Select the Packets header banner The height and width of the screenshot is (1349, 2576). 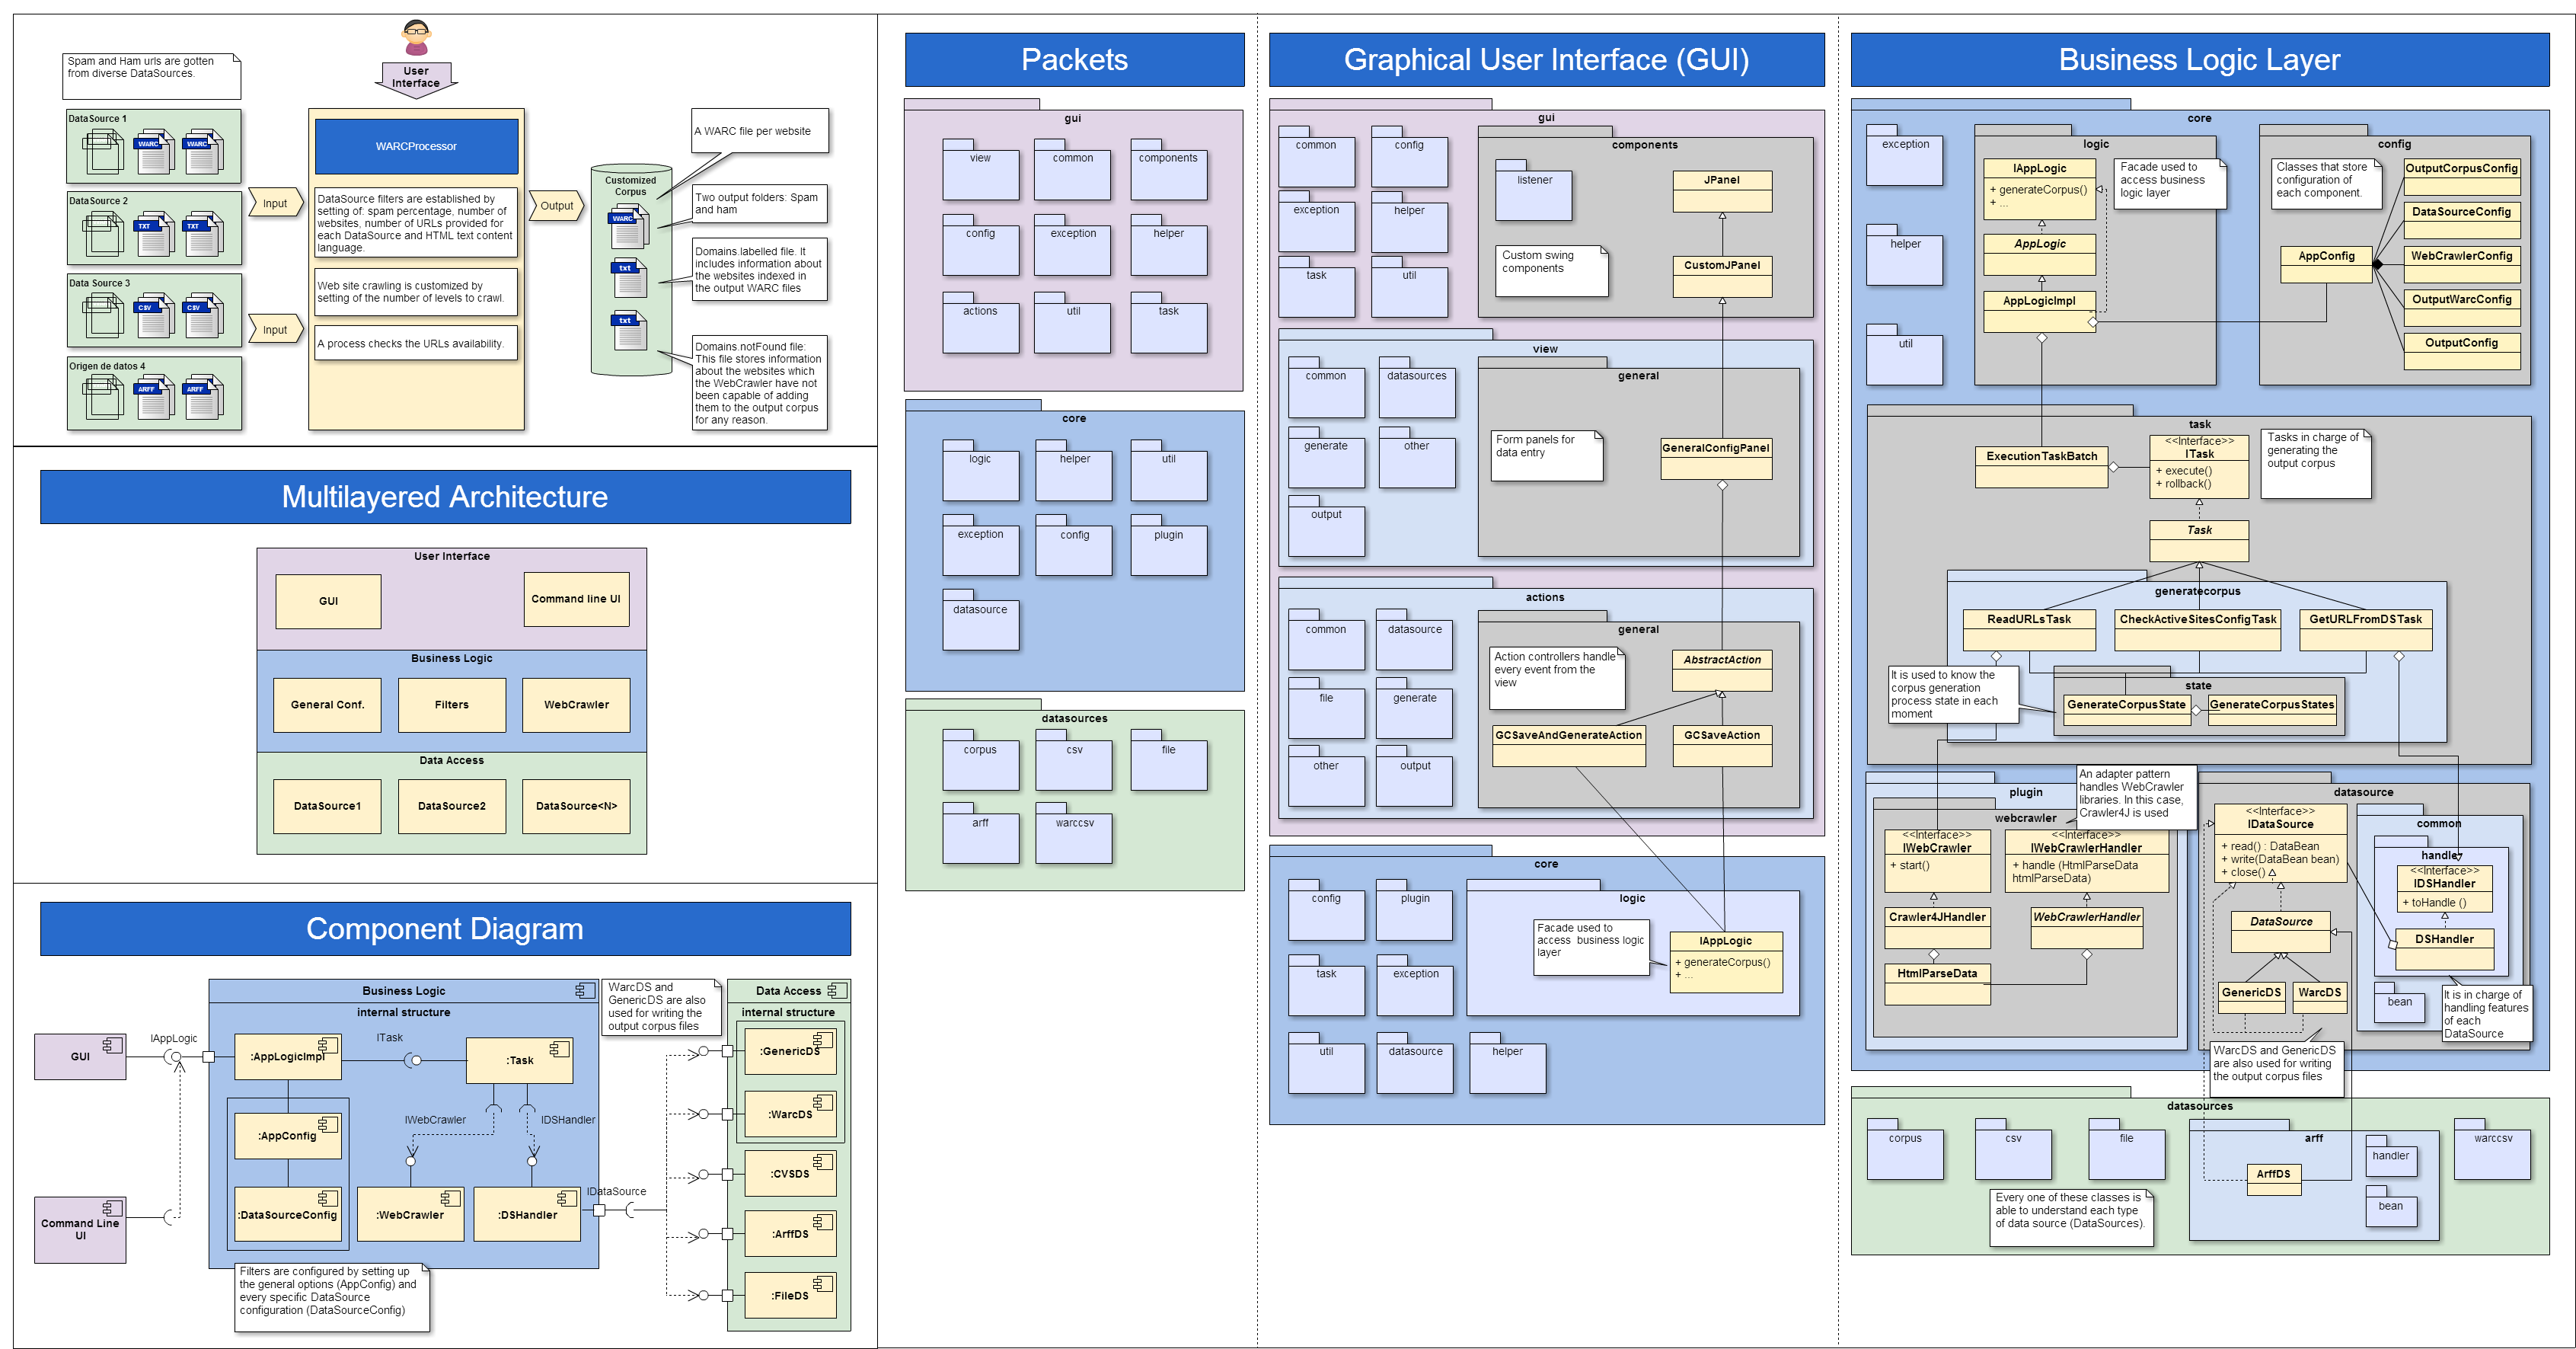[1074, 60]
